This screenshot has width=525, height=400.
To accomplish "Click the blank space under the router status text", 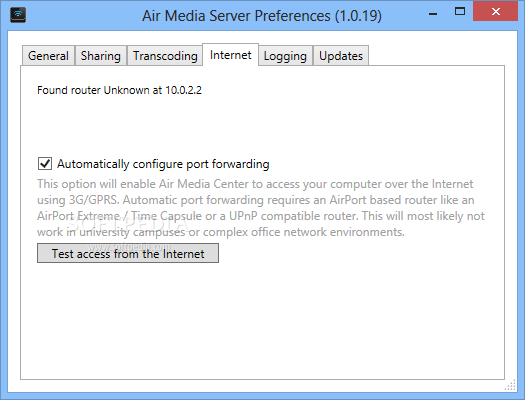I will click(x=262, y=126).
